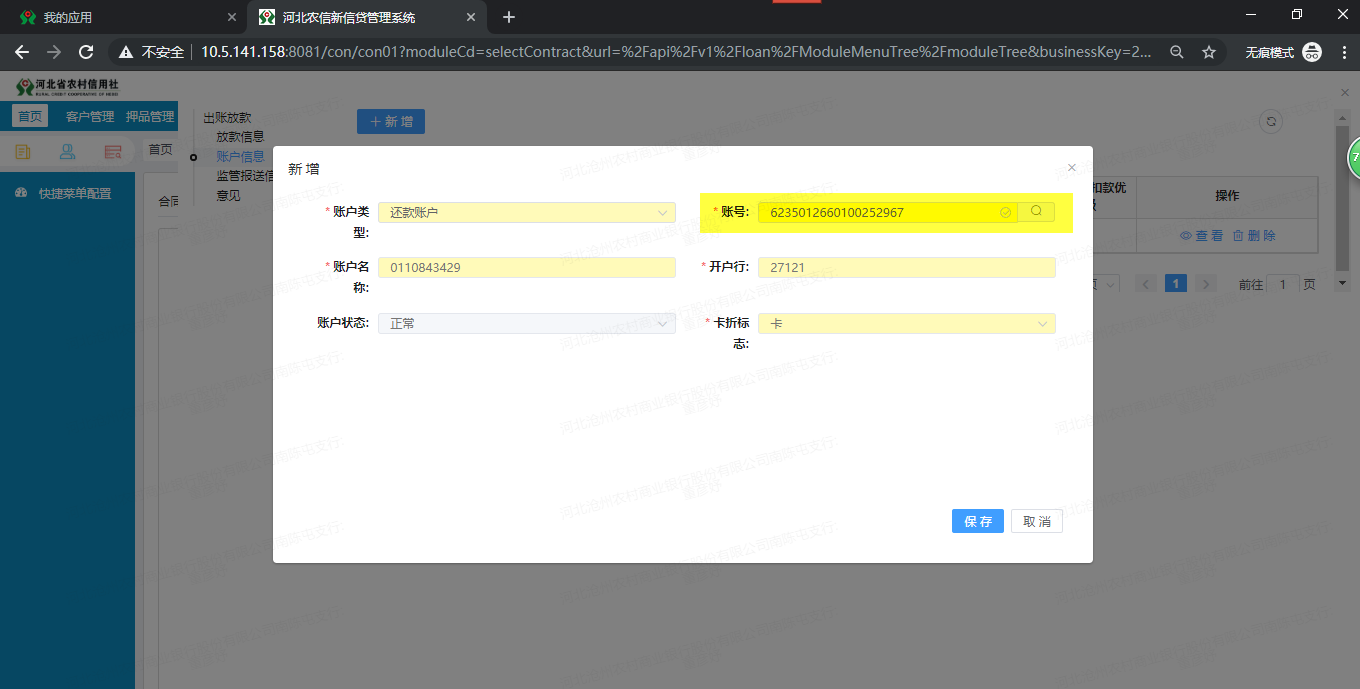Screen dimensions: 1360x689
Task: Click the blue user icon in sidebar toolbar
Action: [68, 152]
